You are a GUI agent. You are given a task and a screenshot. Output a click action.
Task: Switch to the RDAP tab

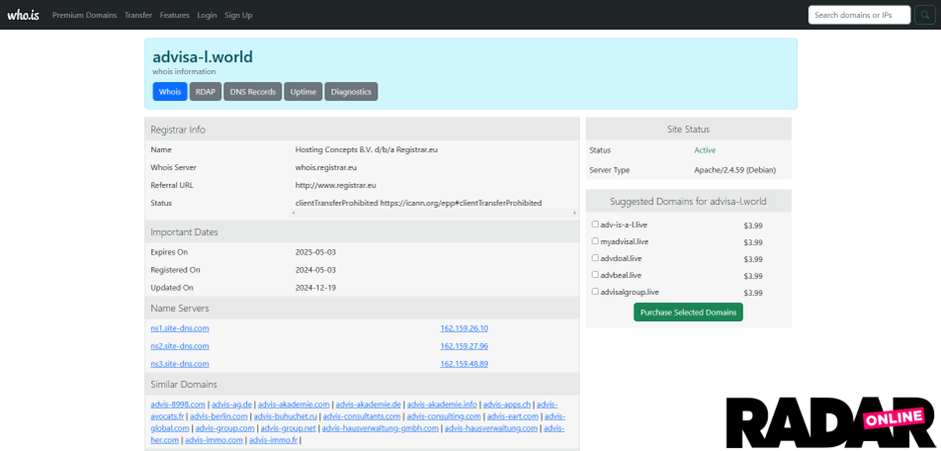tap(205, 92)
